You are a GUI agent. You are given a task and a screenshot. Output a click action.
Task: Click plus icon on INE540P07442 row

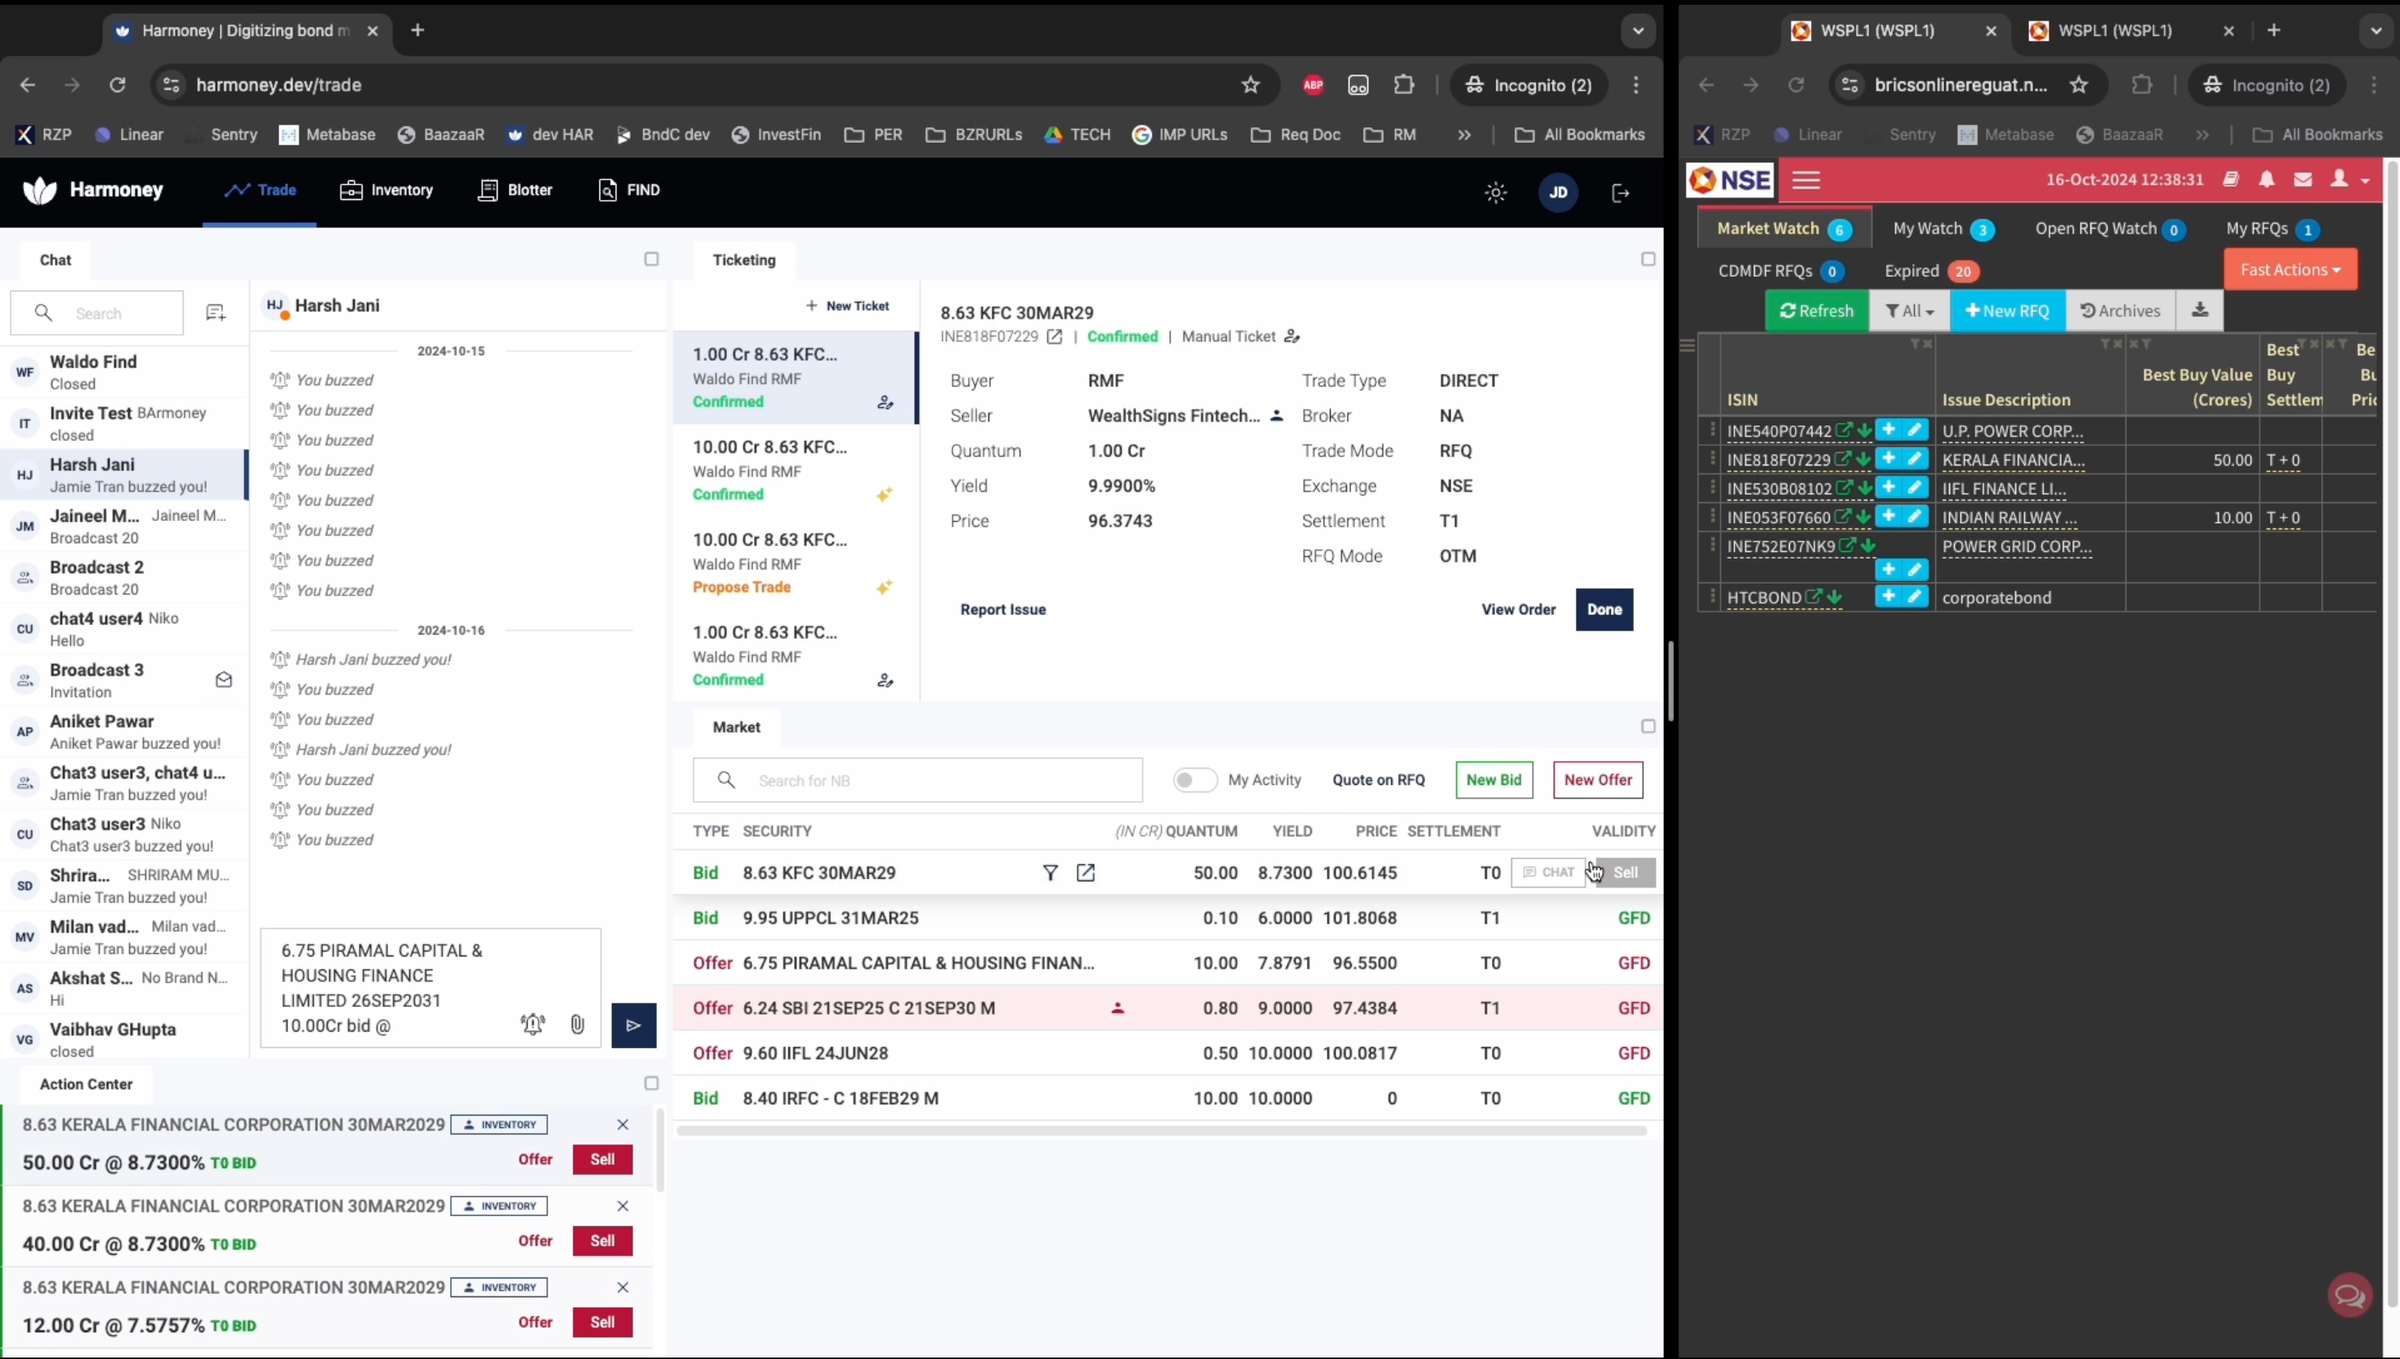(1888, 430)
